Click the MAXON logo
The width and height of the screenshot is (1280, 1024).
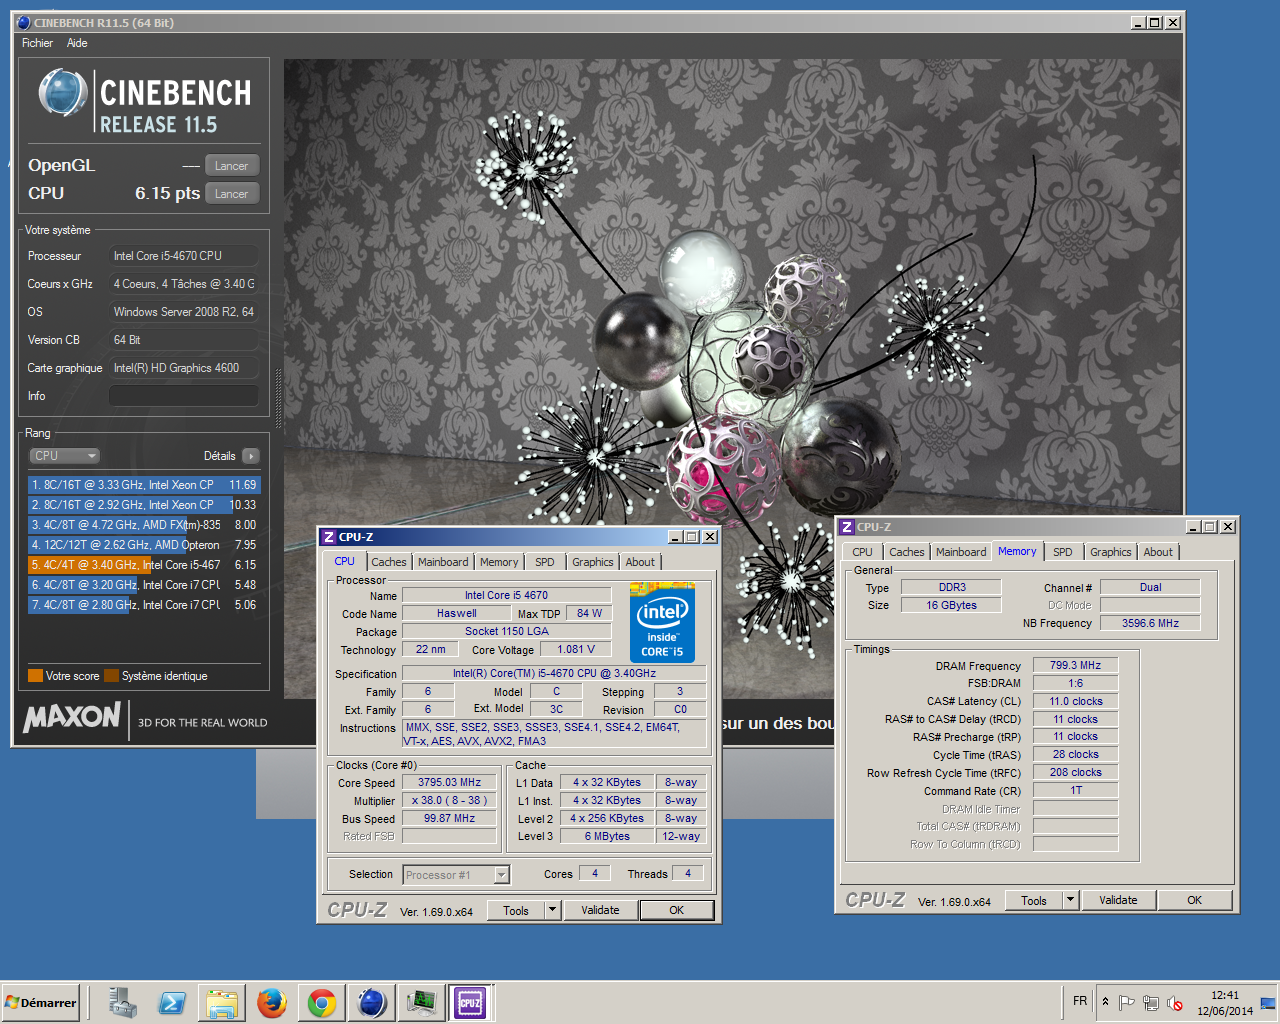[x=72, y=717]
